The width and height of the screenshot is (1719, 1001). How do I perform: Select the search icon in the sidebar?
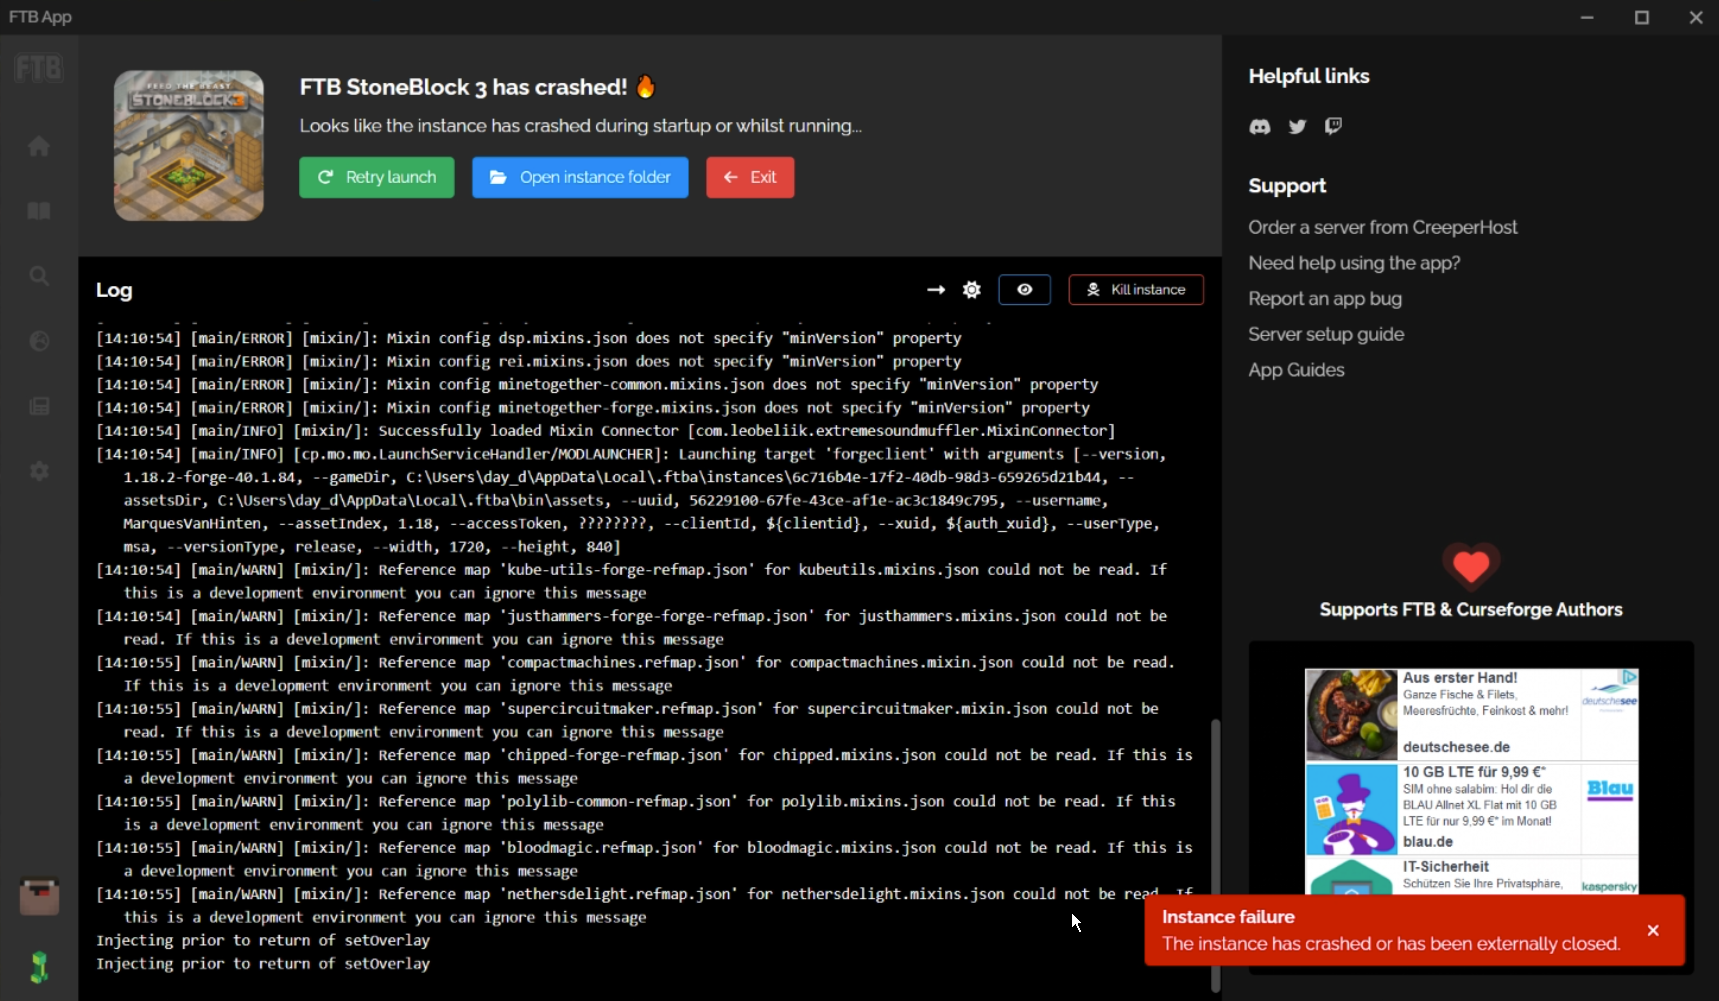[40, 276]
